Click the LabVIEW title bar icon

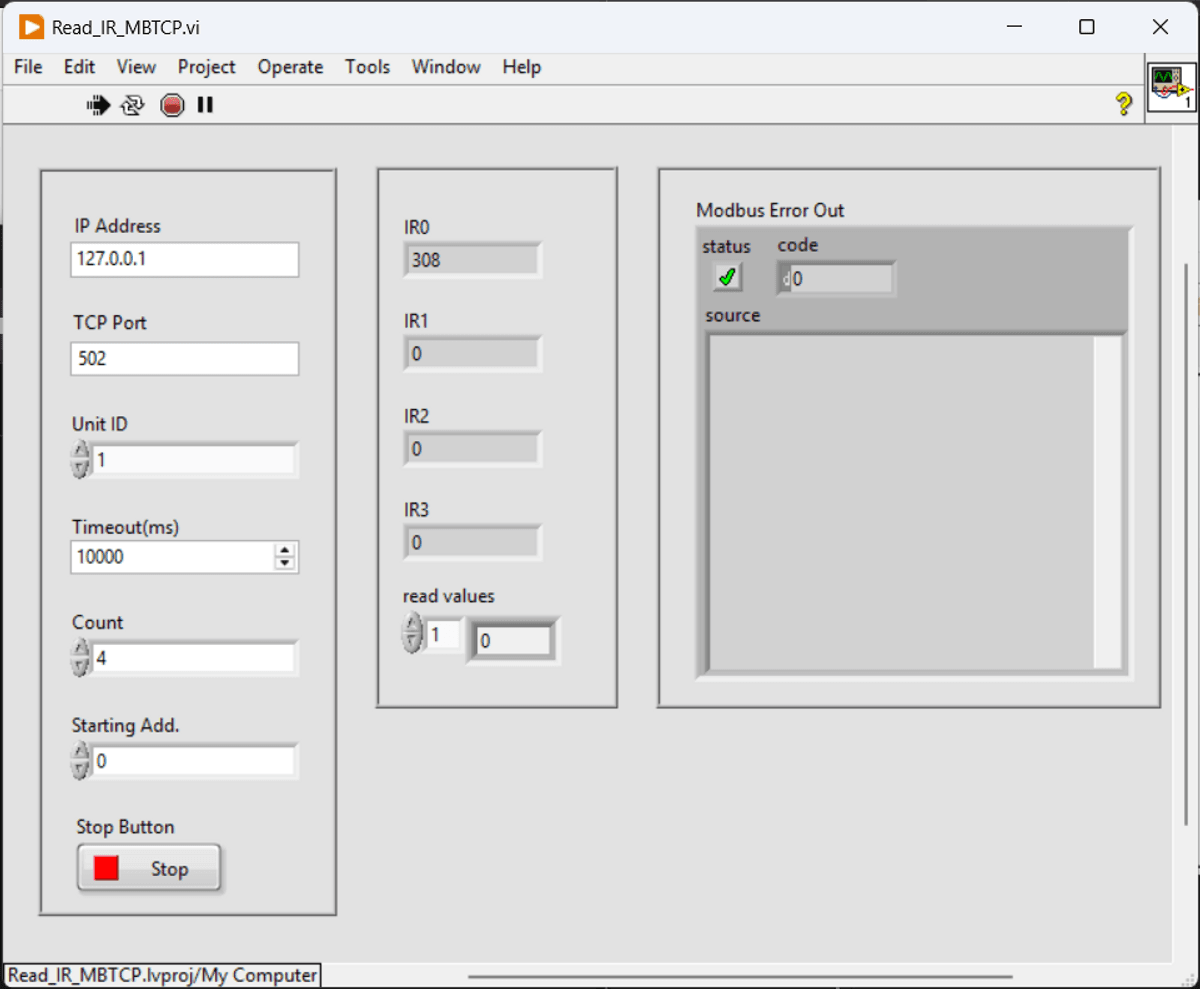click(31, 27)
